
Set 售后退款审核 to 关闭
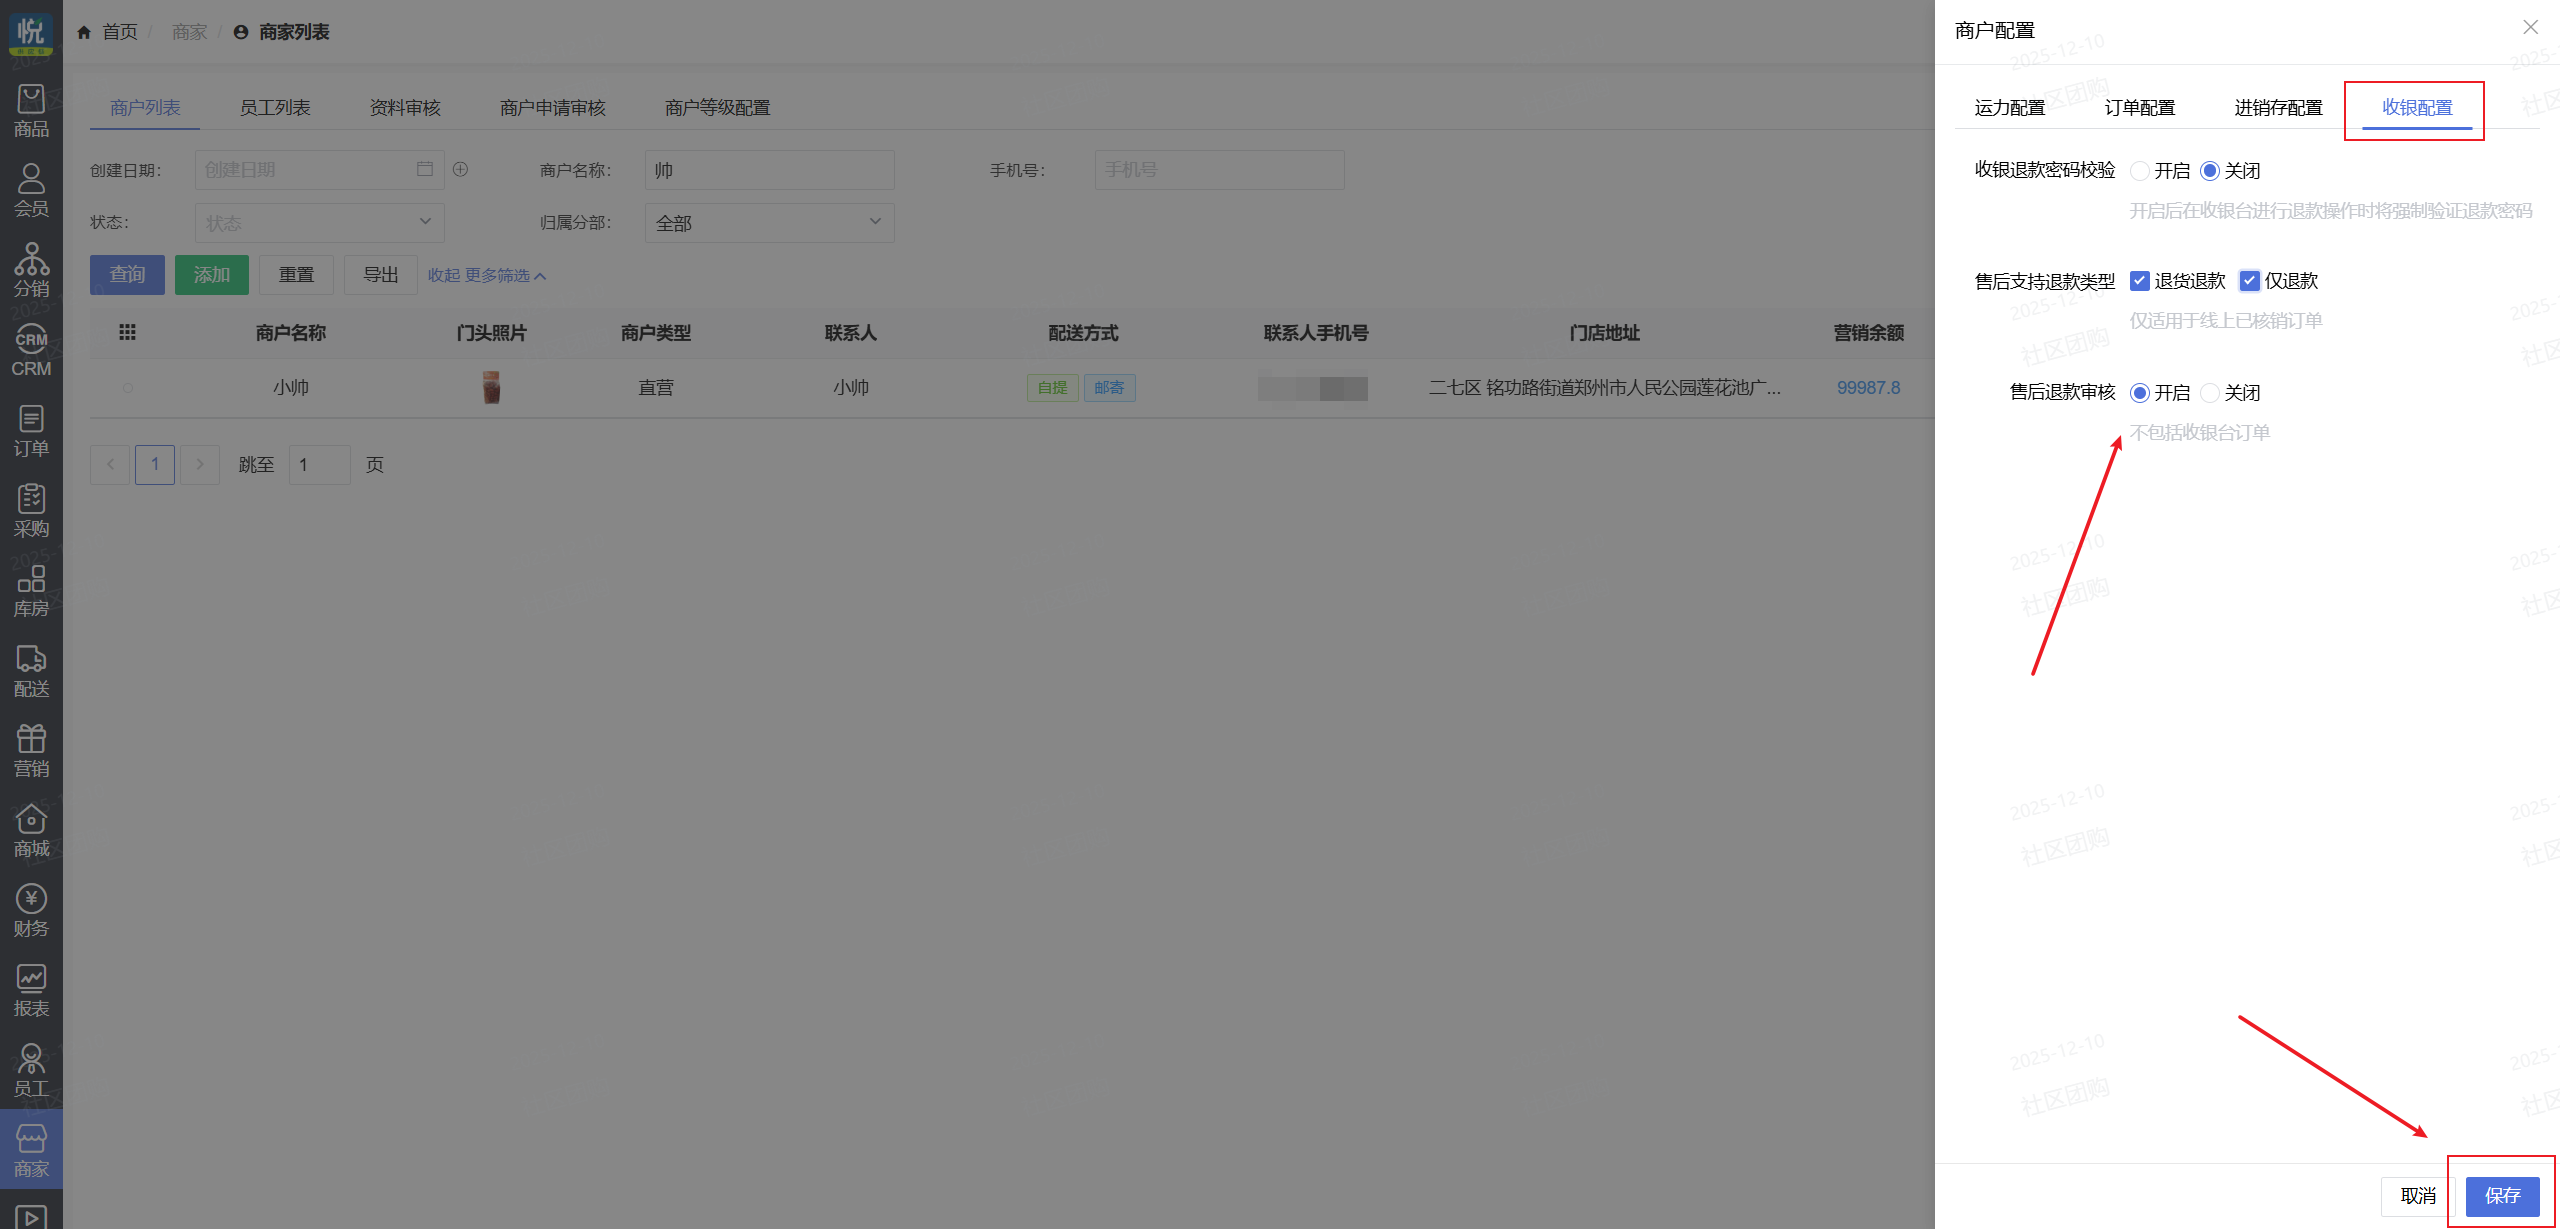coord(2210,393)
